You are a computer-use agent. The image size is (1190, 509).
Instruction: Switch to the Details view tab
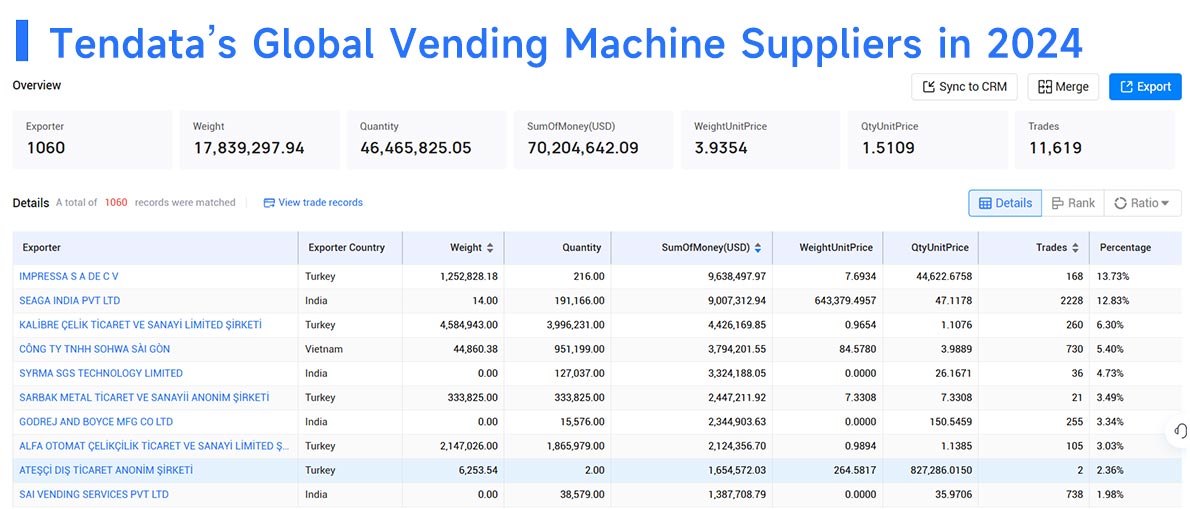tap(1005, 203)
